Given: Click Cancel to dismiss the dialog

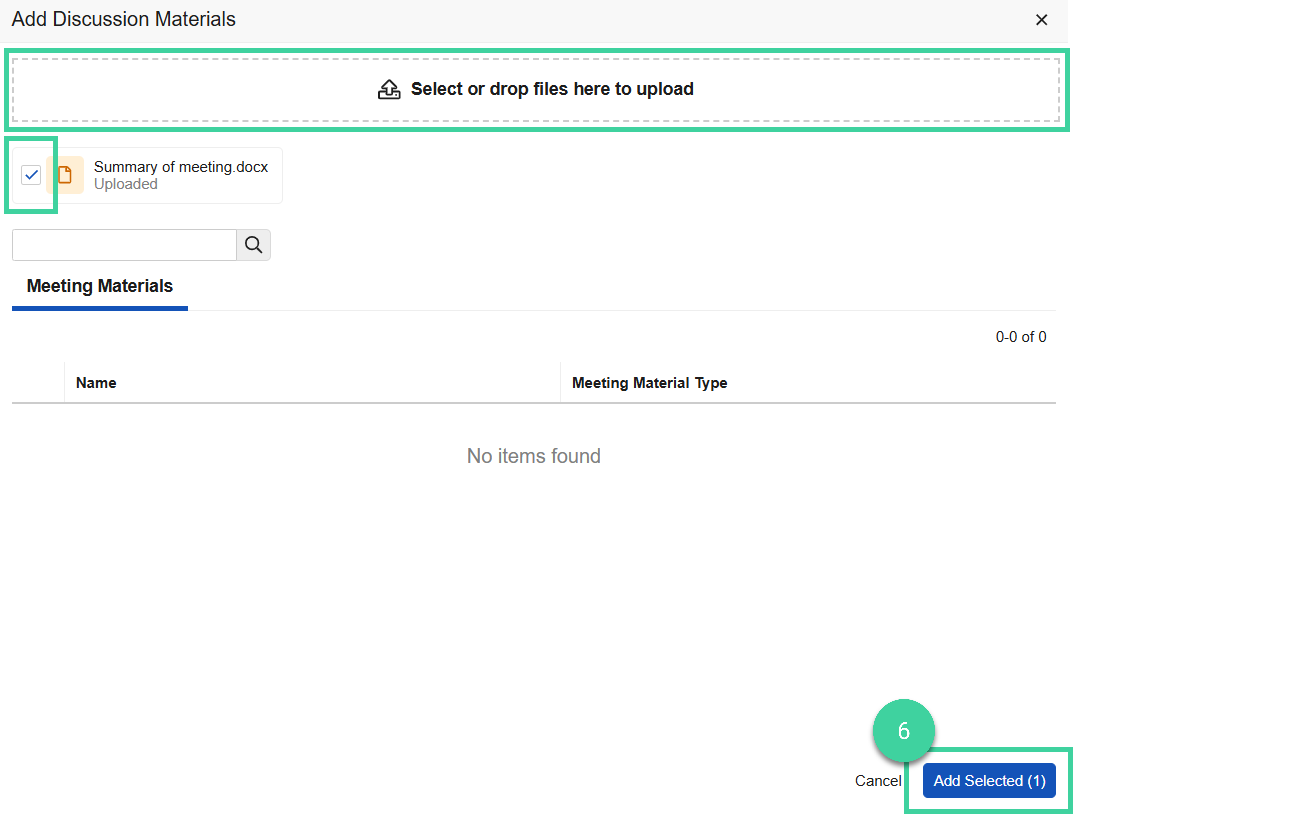Looking at the screenshot, I should (877, 780).
